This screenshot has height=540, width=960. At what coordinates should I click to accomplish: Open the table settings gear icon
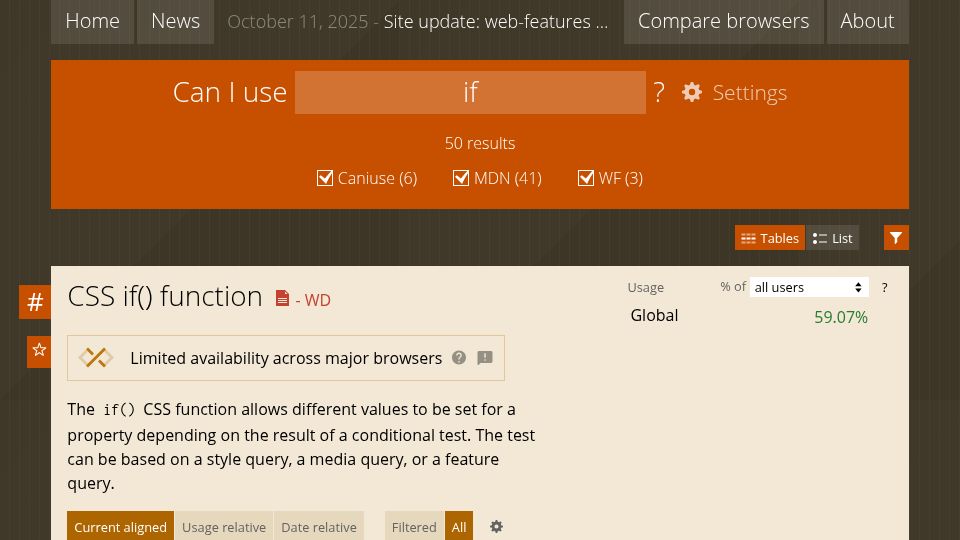[496, 527]
